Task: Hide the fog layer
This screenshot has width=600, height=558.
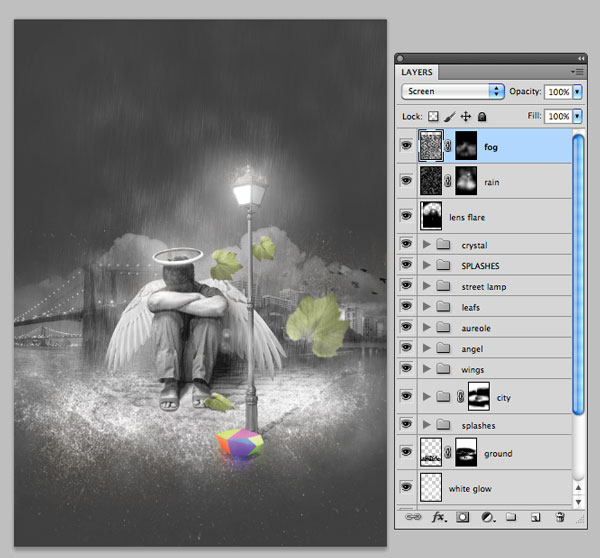Action: (x=406, y=147)
